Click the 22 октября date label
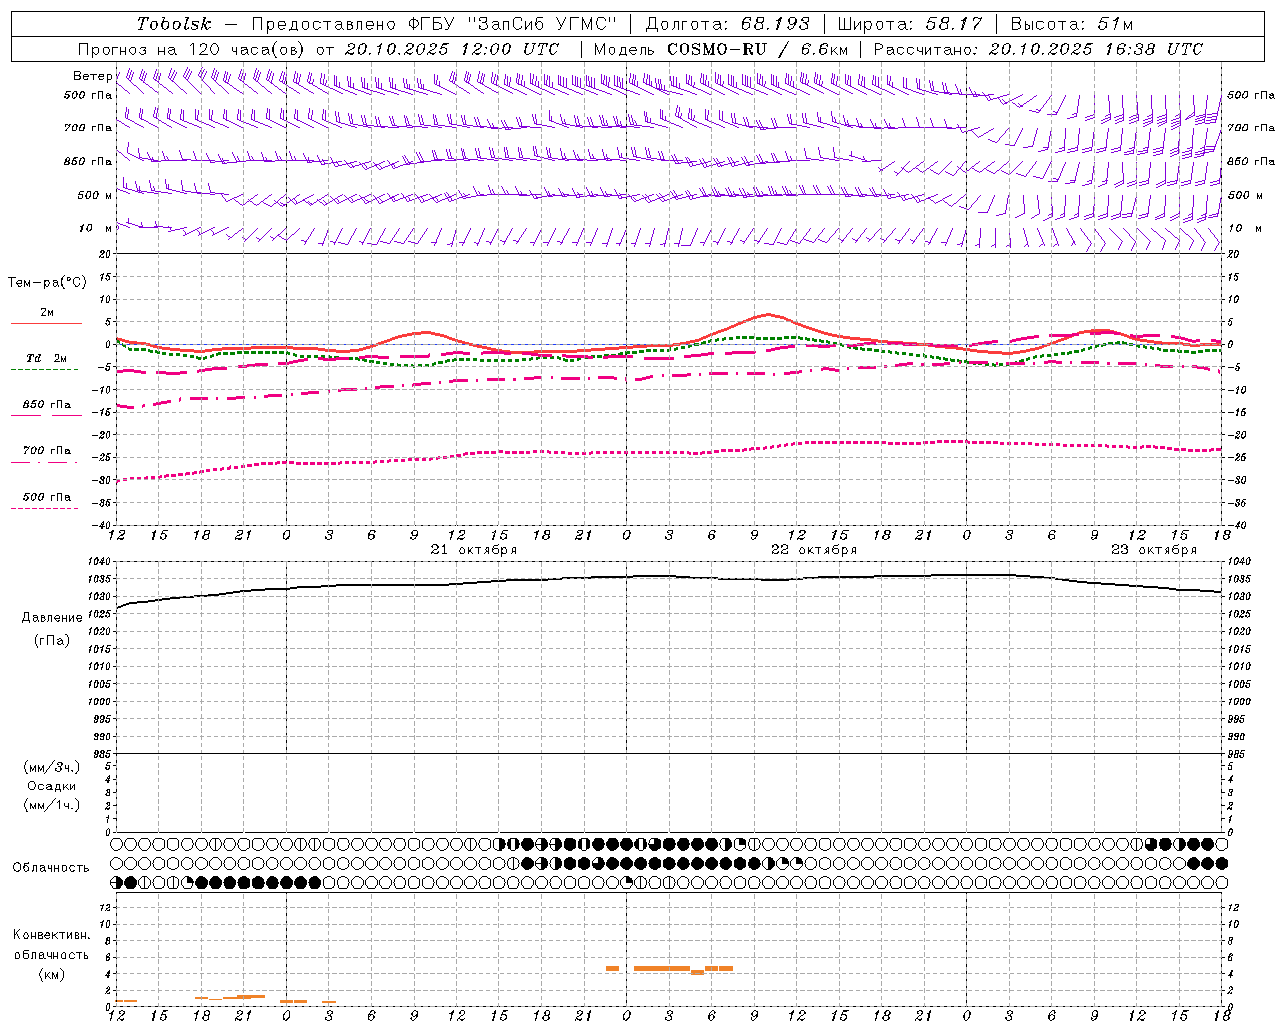The height and width of the screenshot is (1024, 1280). point(814,550)
